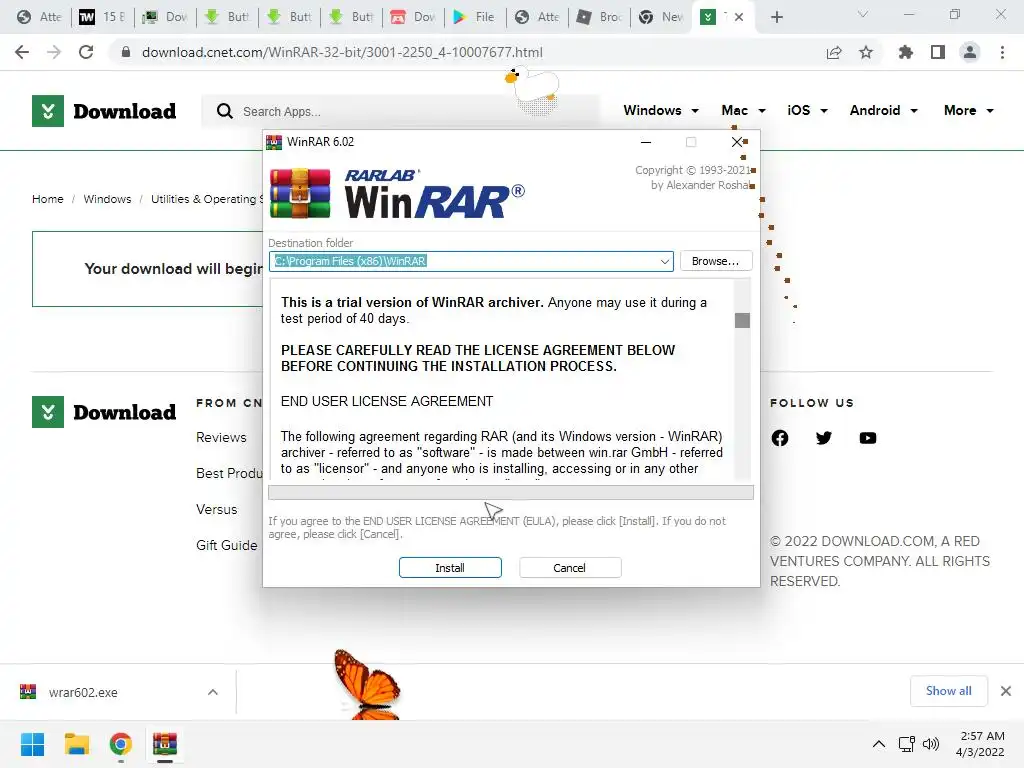Open the Chrome extensions puzzle icon
1024x768 pixels.
[x=905, y=52]
